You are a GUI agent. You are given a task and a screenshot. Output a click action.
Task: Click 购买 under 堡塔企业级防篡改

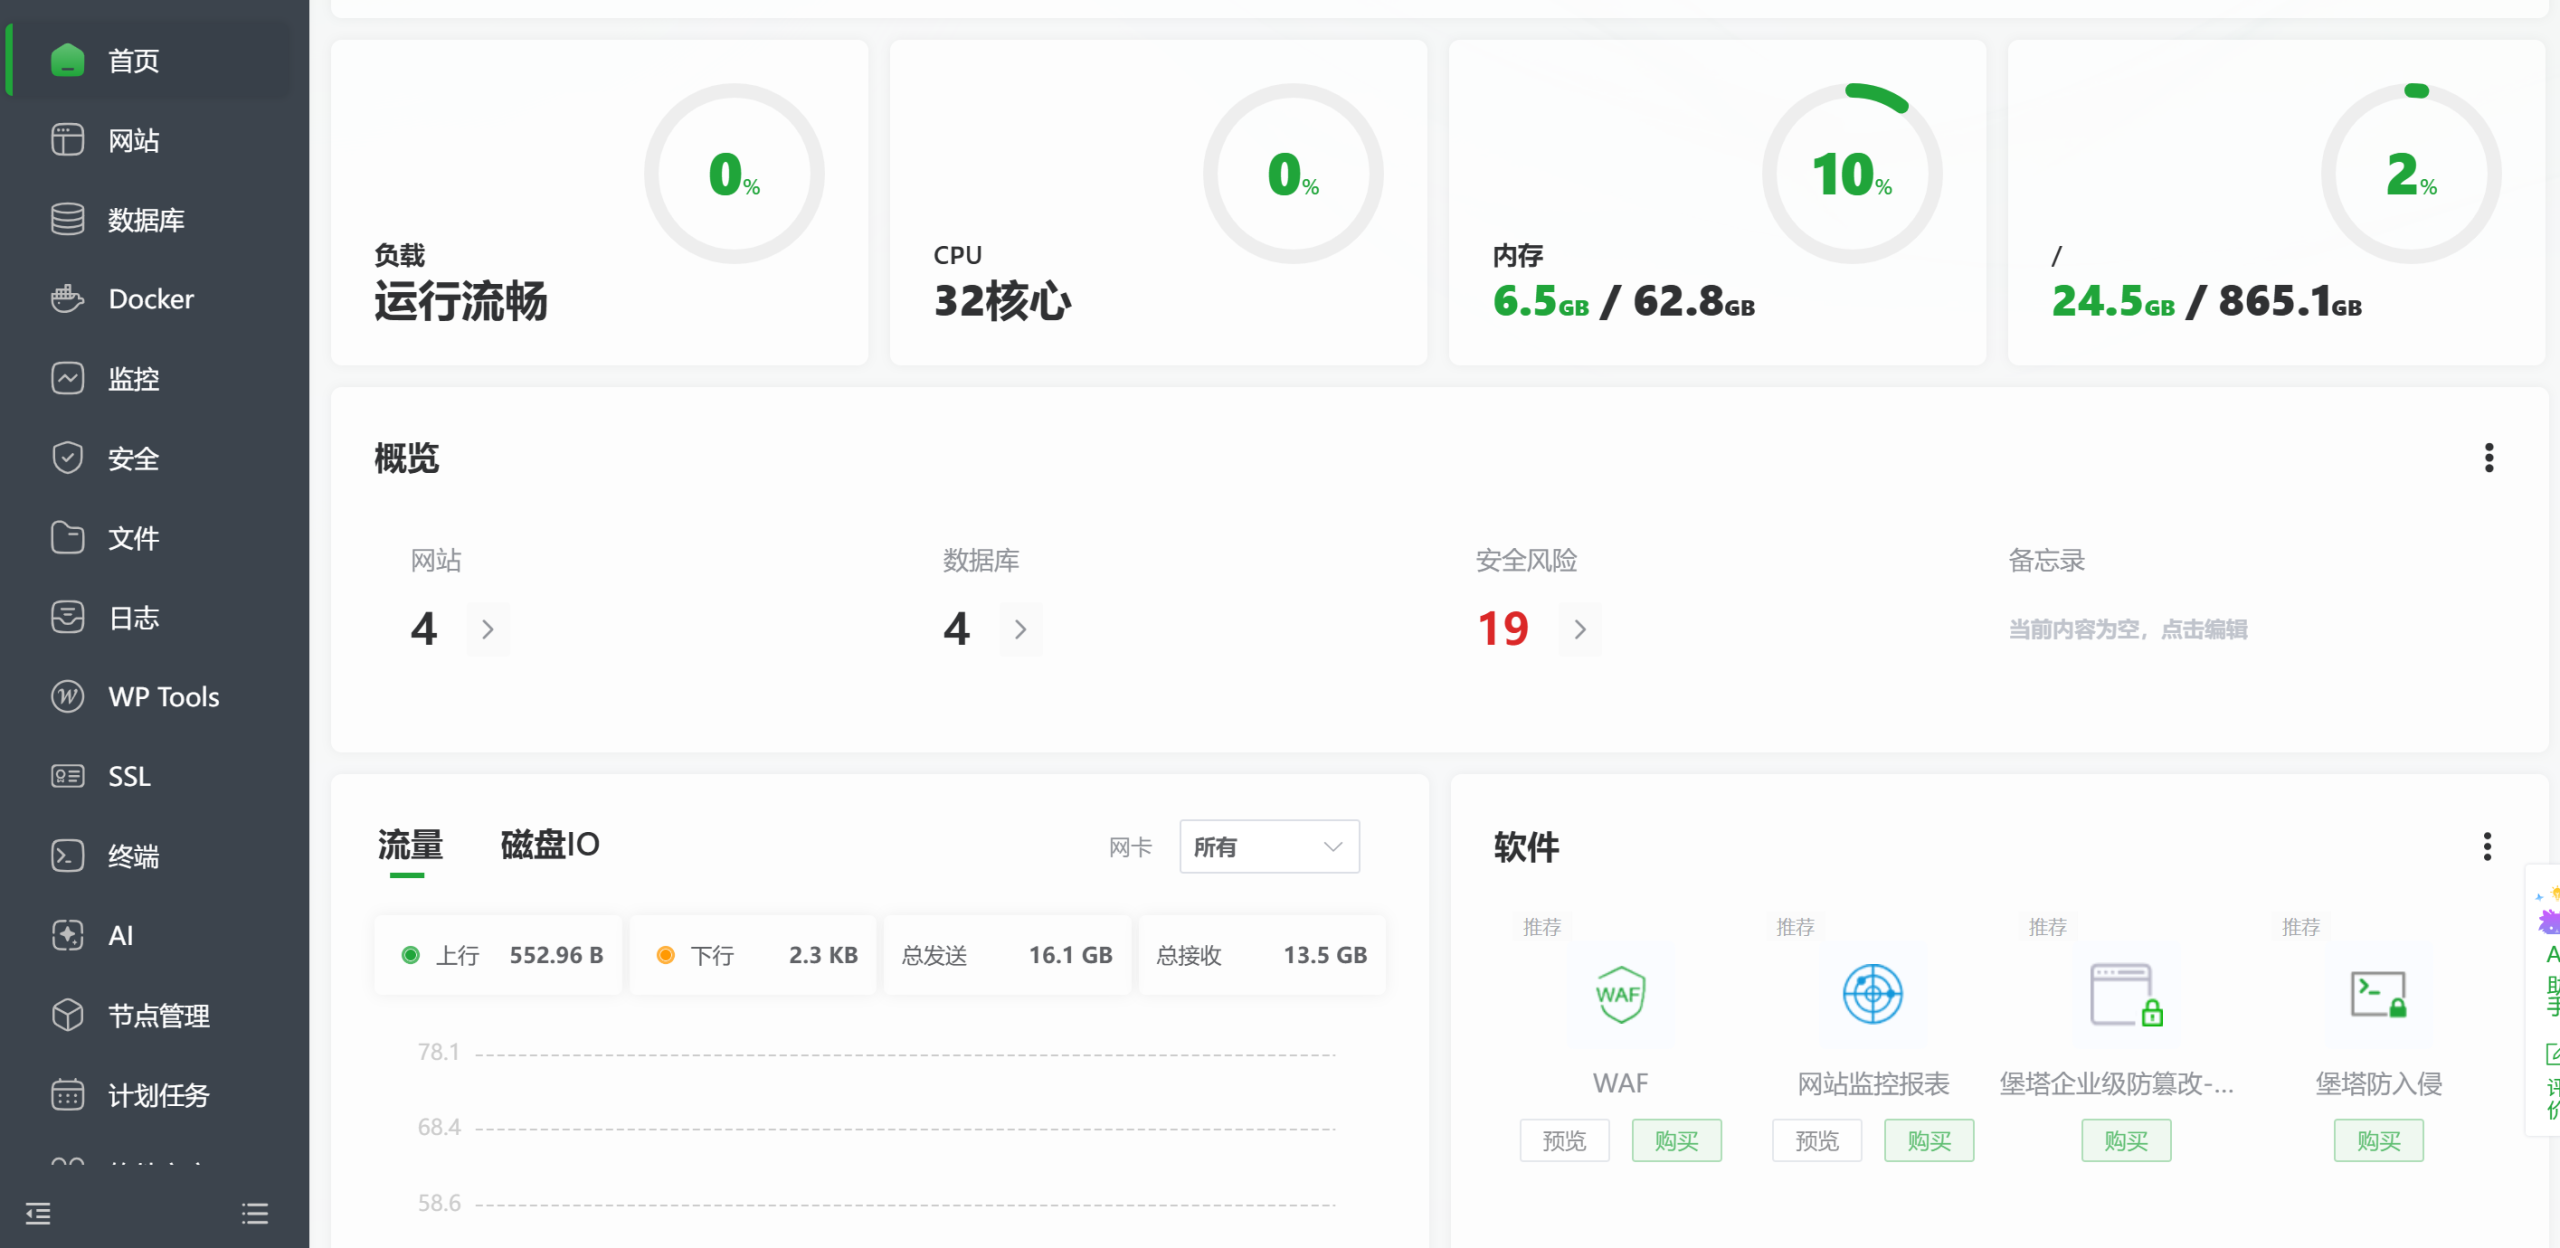[2126, 1140]
